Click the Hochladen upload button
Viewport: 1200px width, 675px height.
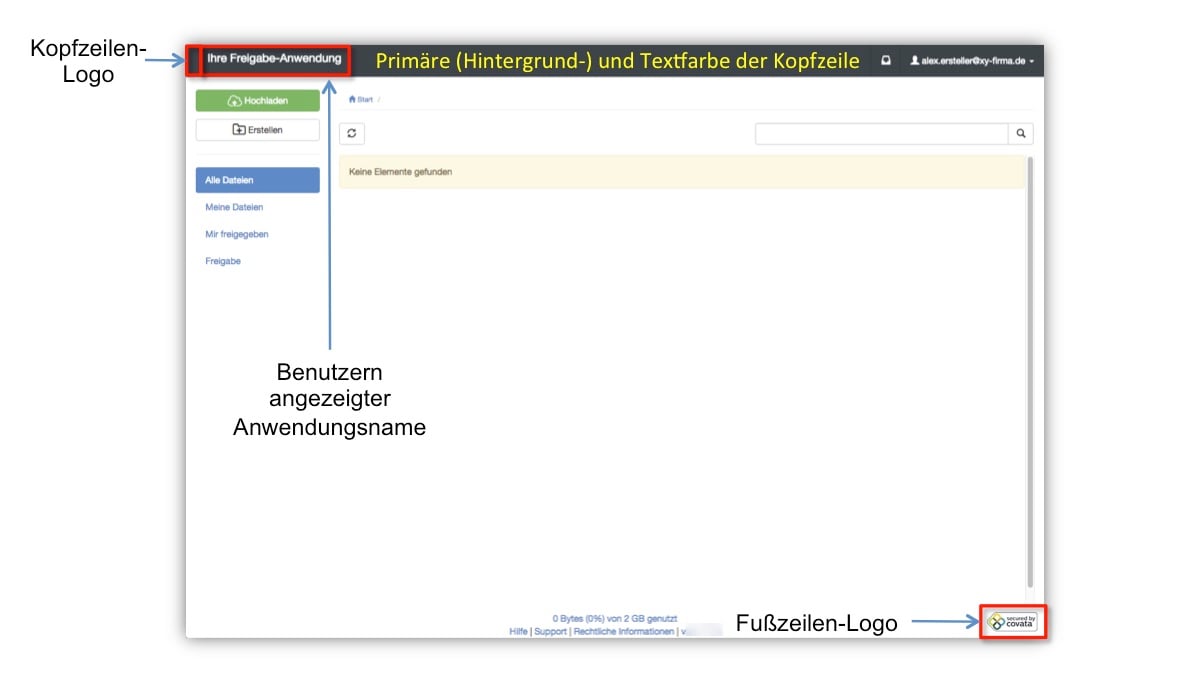pyautogui.click(x=258, y=101)
